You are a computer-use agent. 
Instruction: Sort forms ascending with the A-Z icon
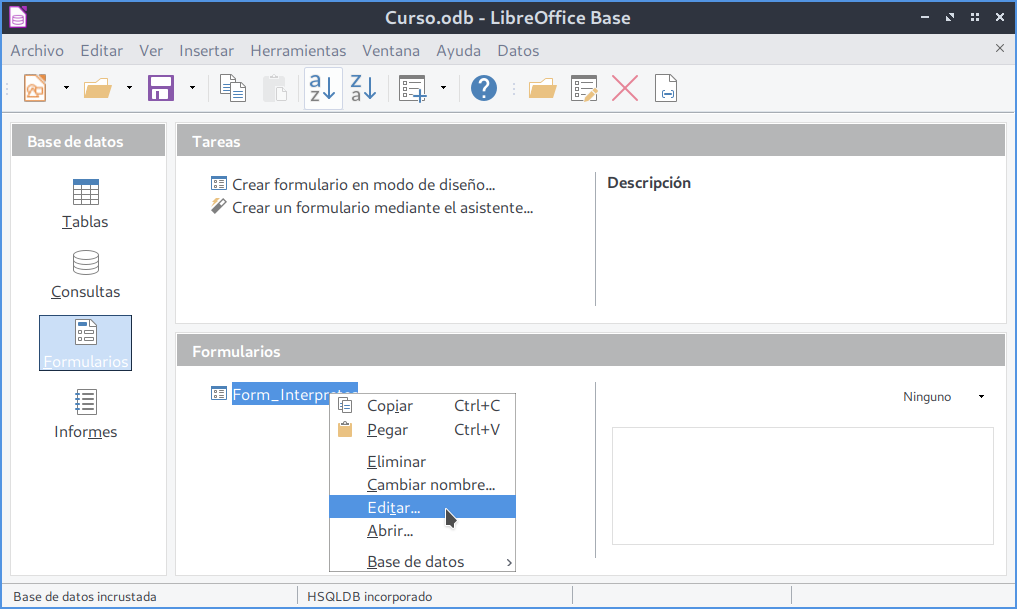coord(322,88)
